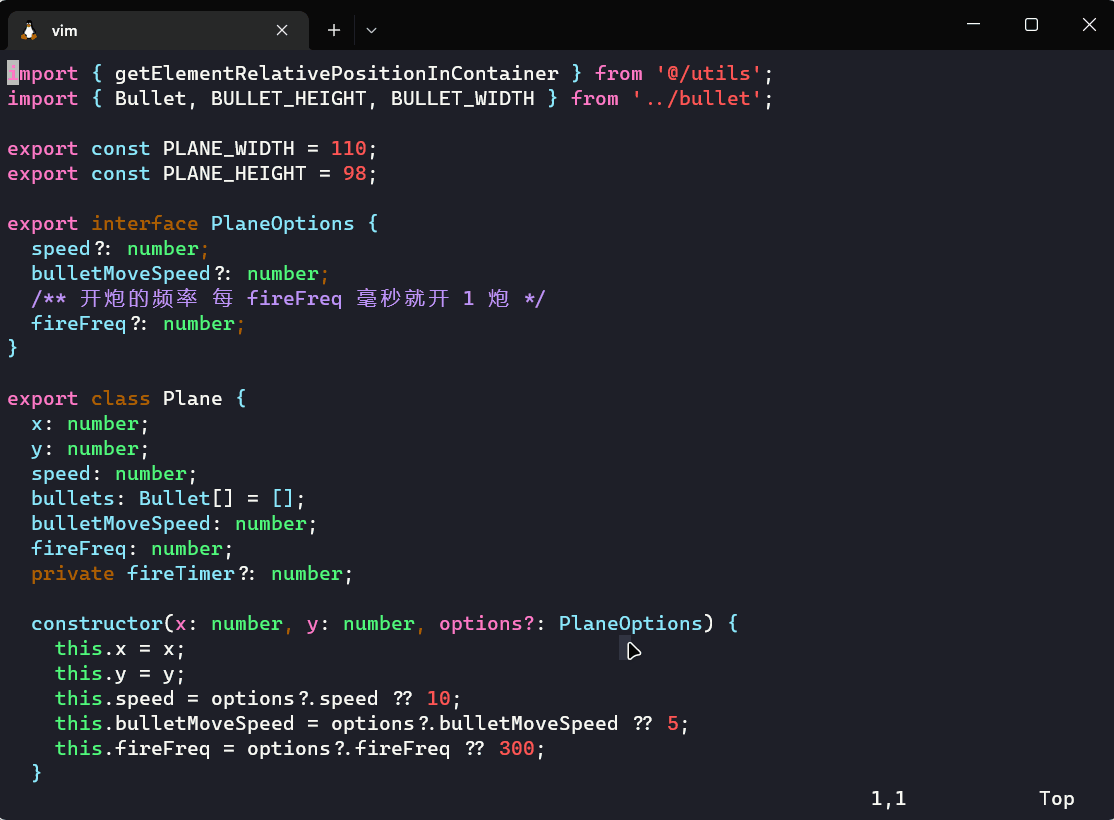Click the 'speed?: number;' interface property
The height and width of the screenshot is (820, 1114).
[120, 249]
